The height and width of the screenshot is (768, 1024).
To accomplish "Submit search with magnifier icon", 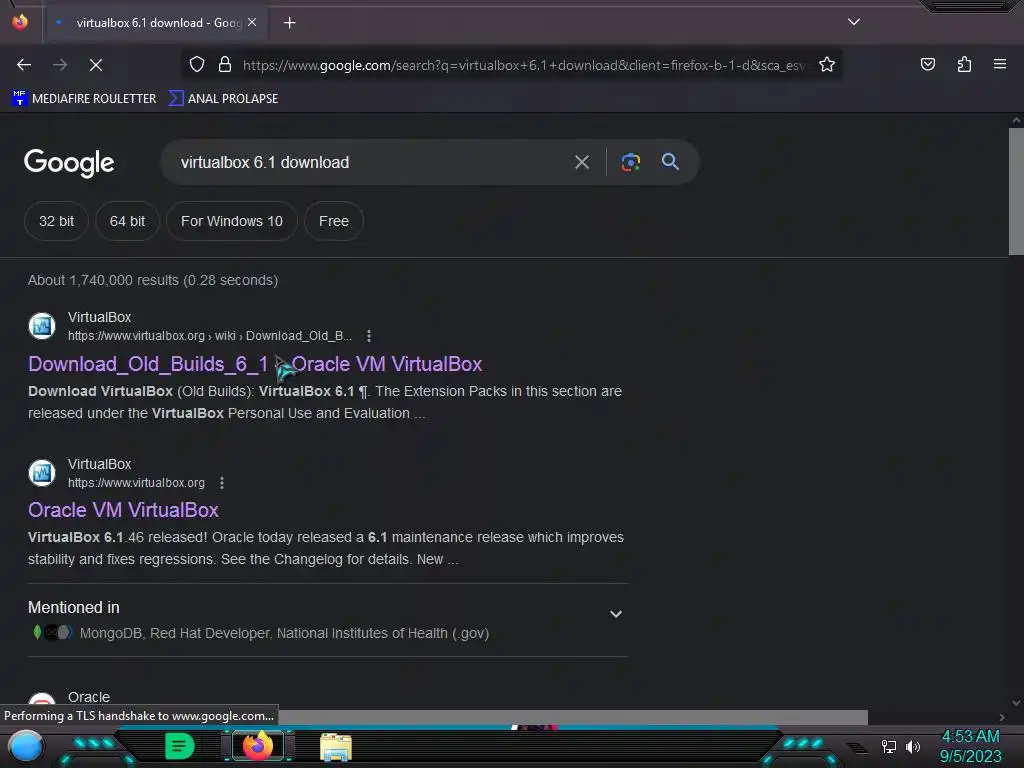I will click(x=670, y=162).
